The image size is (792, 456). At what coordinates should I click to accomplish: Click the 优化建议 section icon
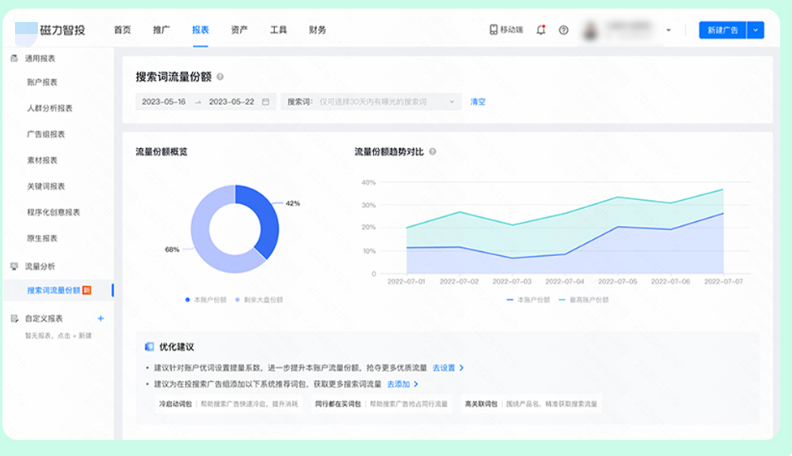click(x=149, y=346)
